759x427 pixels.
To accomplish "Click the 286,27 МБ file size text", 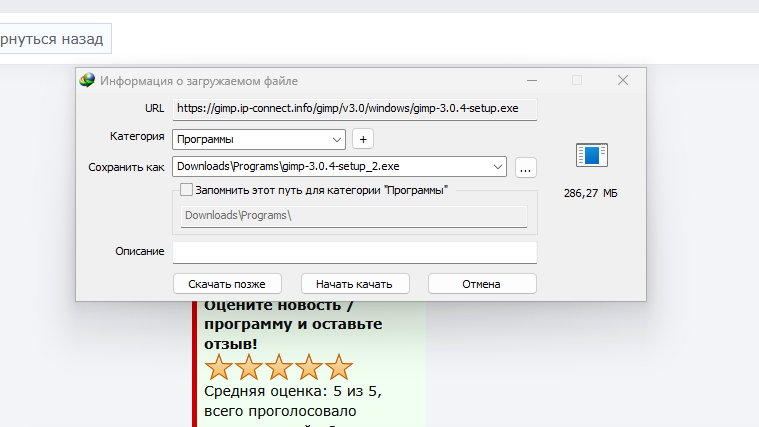I will click(x=591, y=193).
